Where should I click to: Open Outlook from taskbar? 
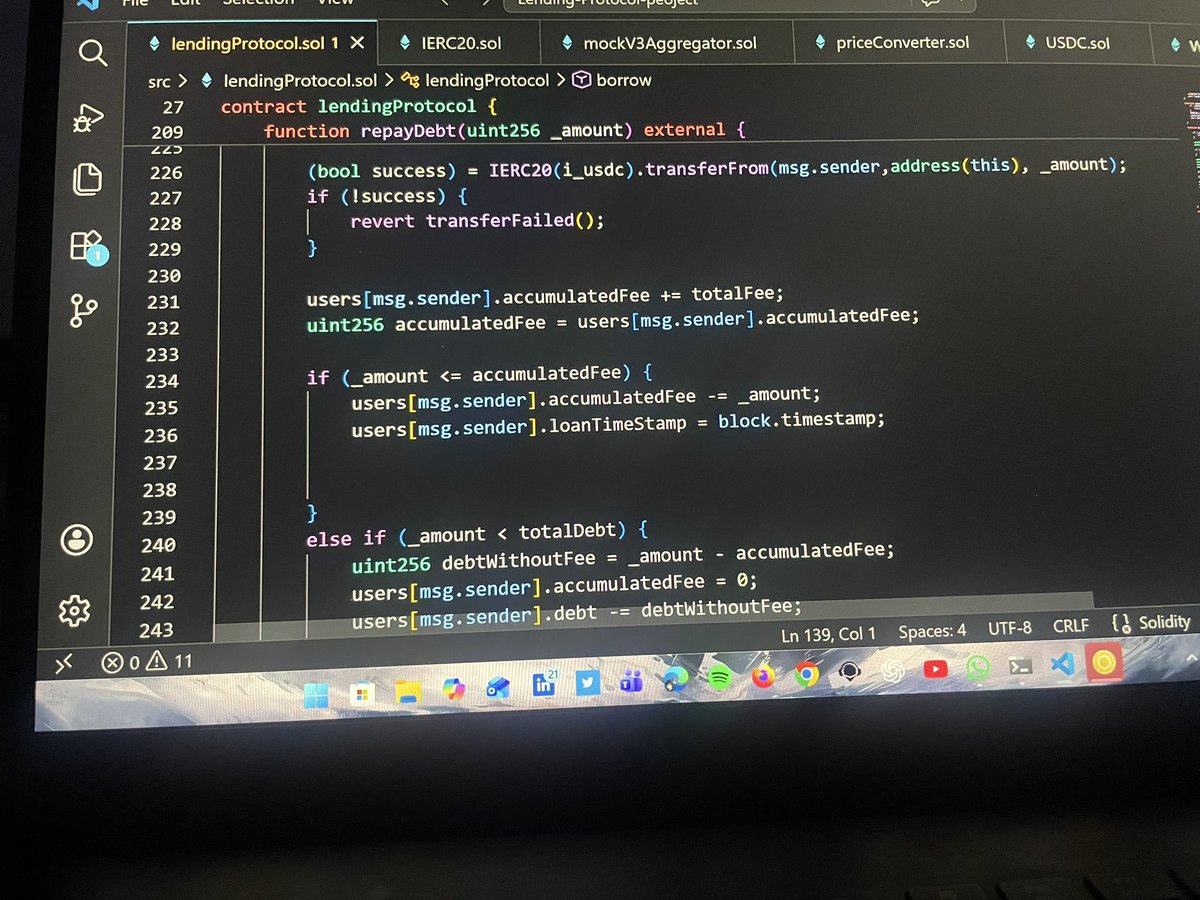pos(498,687)
